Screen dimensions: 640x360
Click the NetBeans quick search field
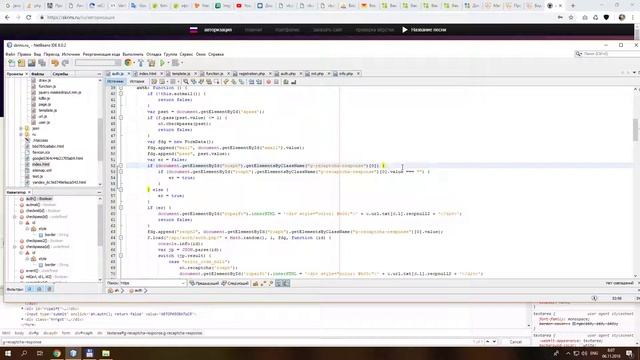[607, 54]
